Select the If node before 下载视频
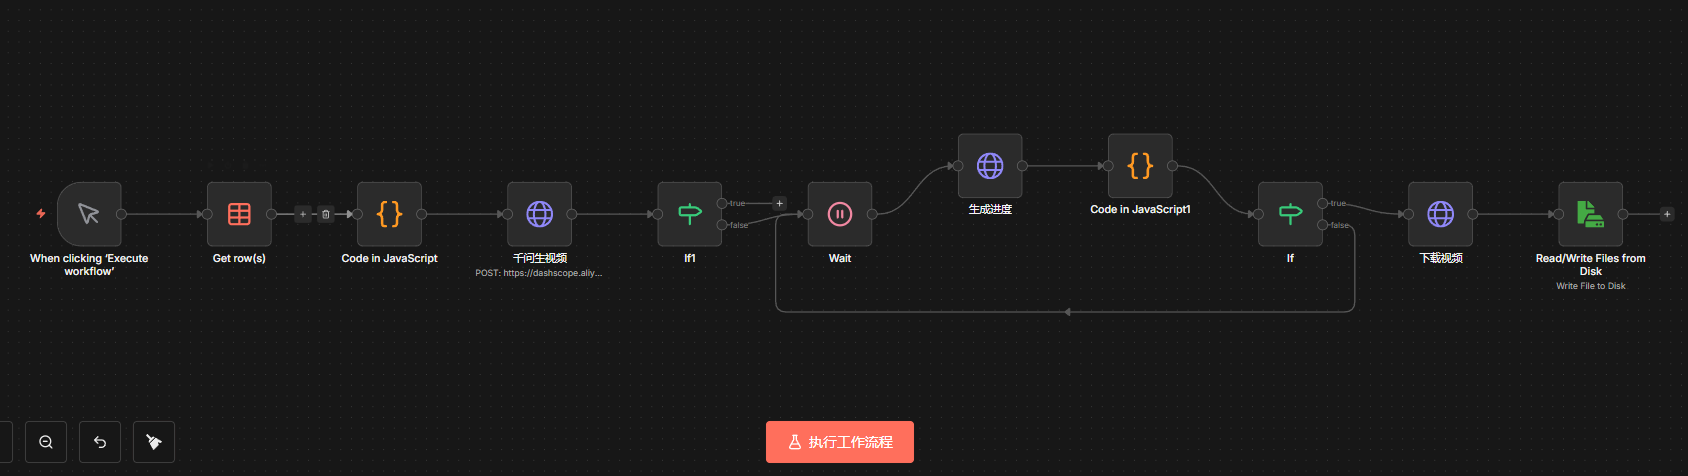1688x476 pixels. tap(1290, 214)
